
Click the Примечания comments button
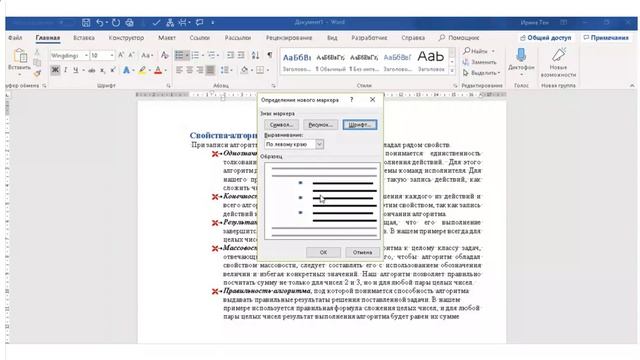pyautogui.click(x=606, y=38)
